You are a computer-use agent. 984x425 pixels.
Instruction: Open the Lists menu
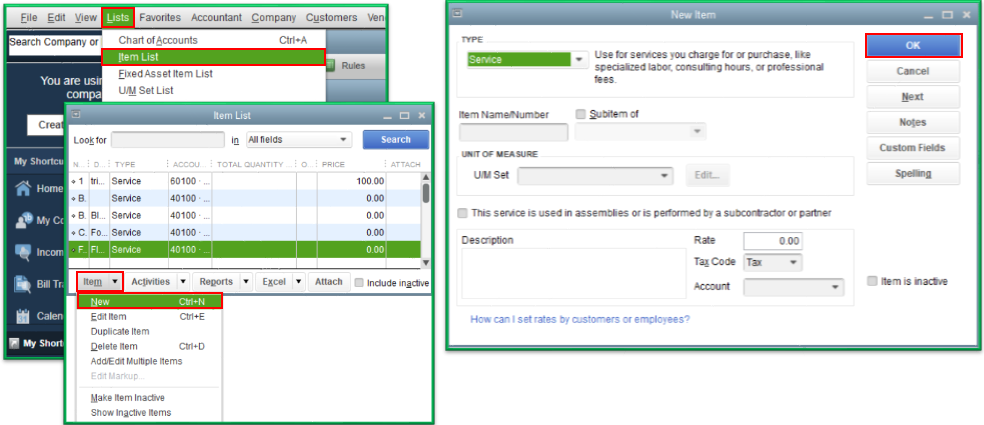coord(117,18)
